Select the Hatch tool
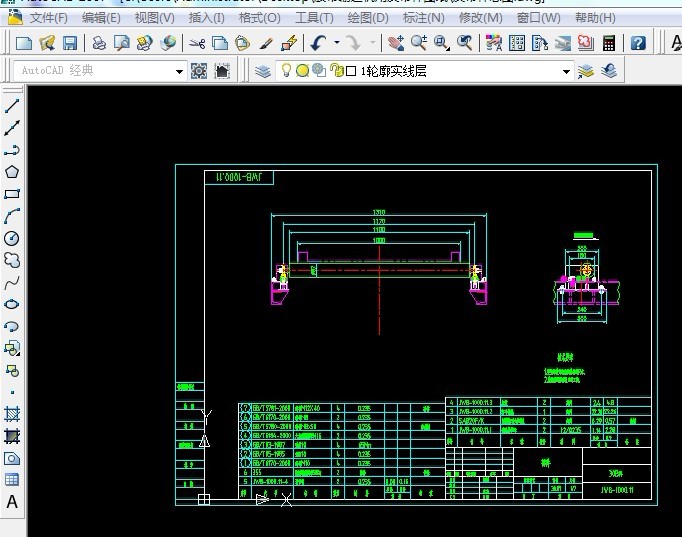 (x=12, y=414)
